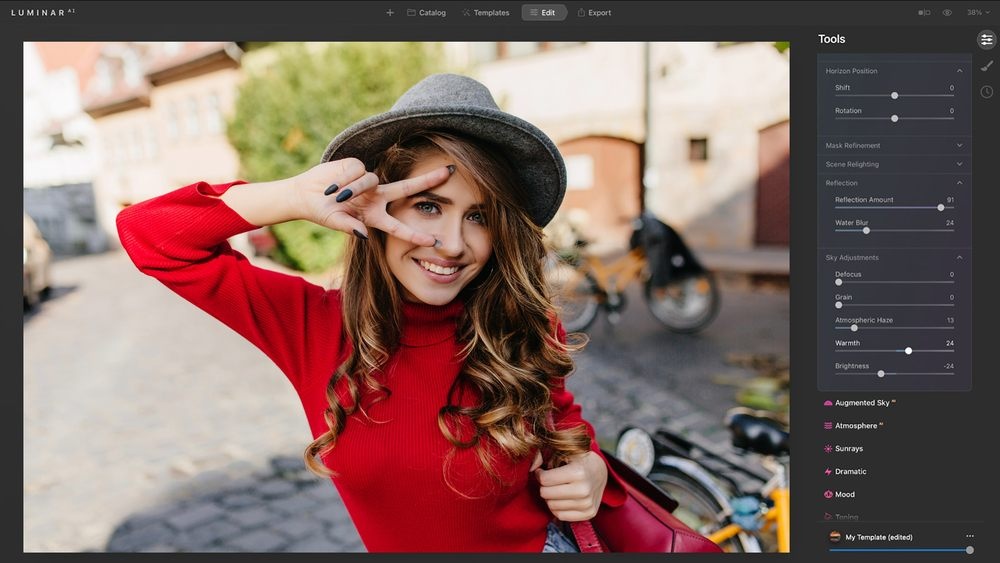Open the Augmented Sky tool
The height and width of the screenshot is (563, 1000).
point(861,403)
